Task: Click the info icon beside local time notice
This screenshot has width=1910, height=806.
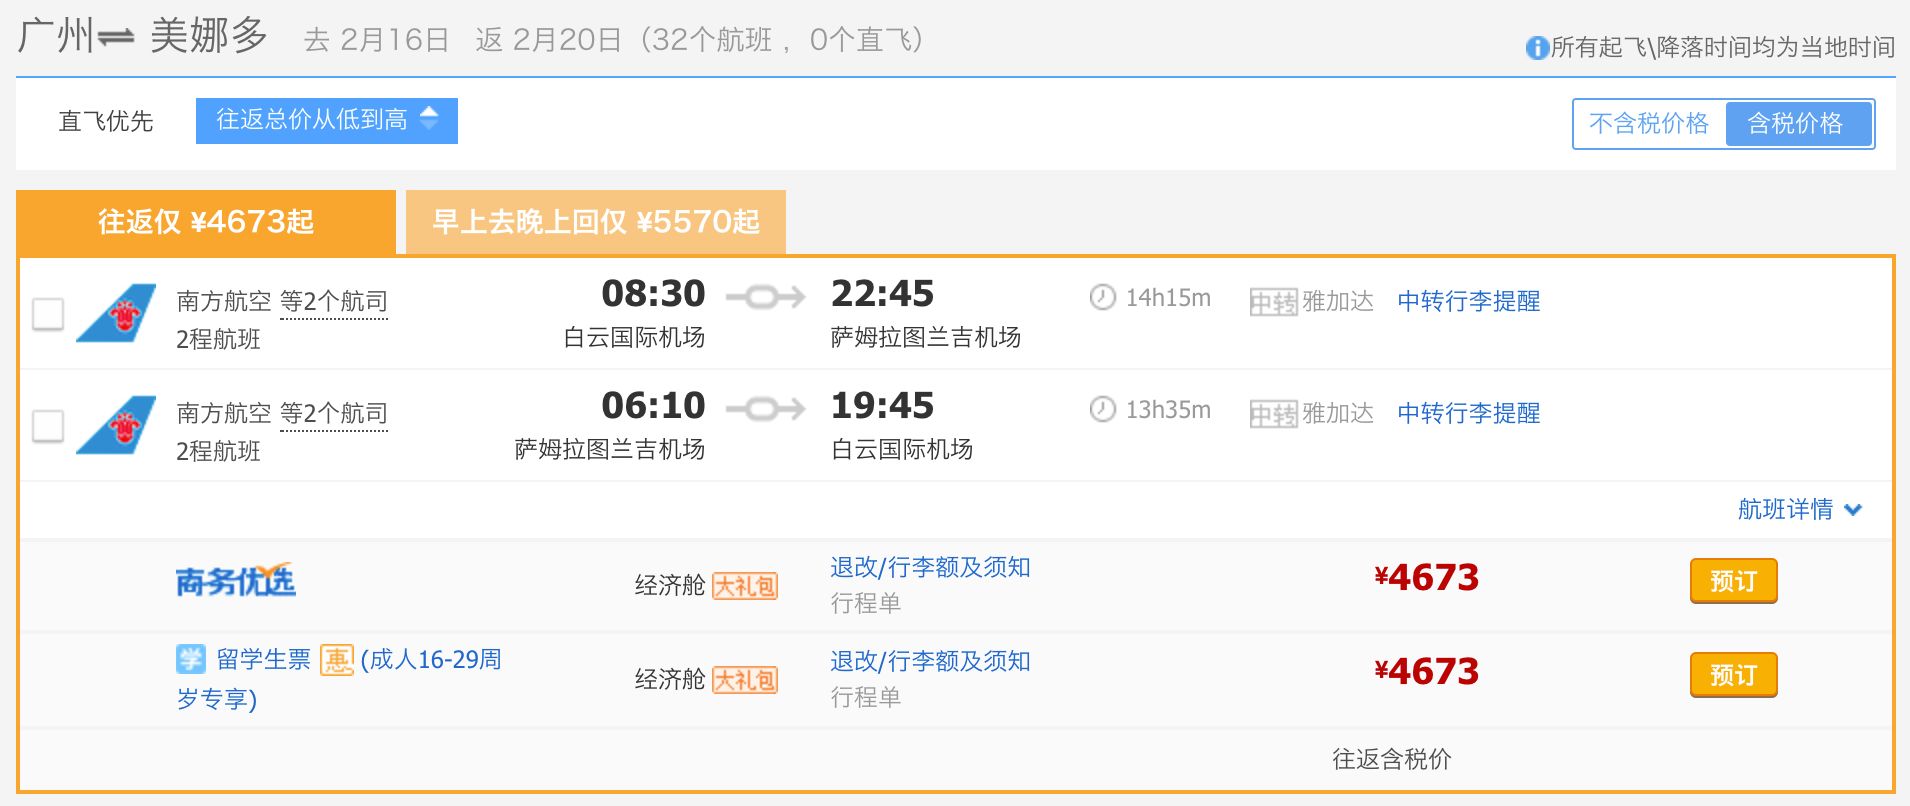Action: (x=1537, y=48)
